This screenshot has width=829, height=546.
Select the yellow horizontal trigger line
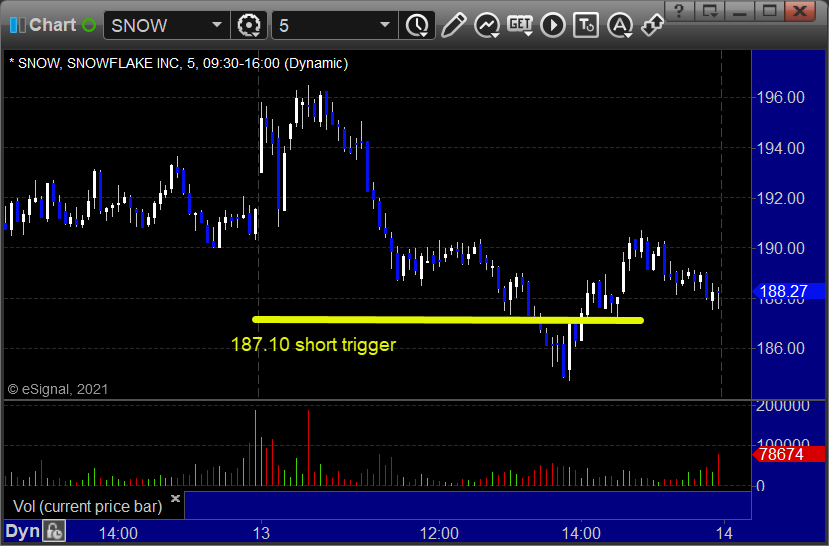pos(448,320)
